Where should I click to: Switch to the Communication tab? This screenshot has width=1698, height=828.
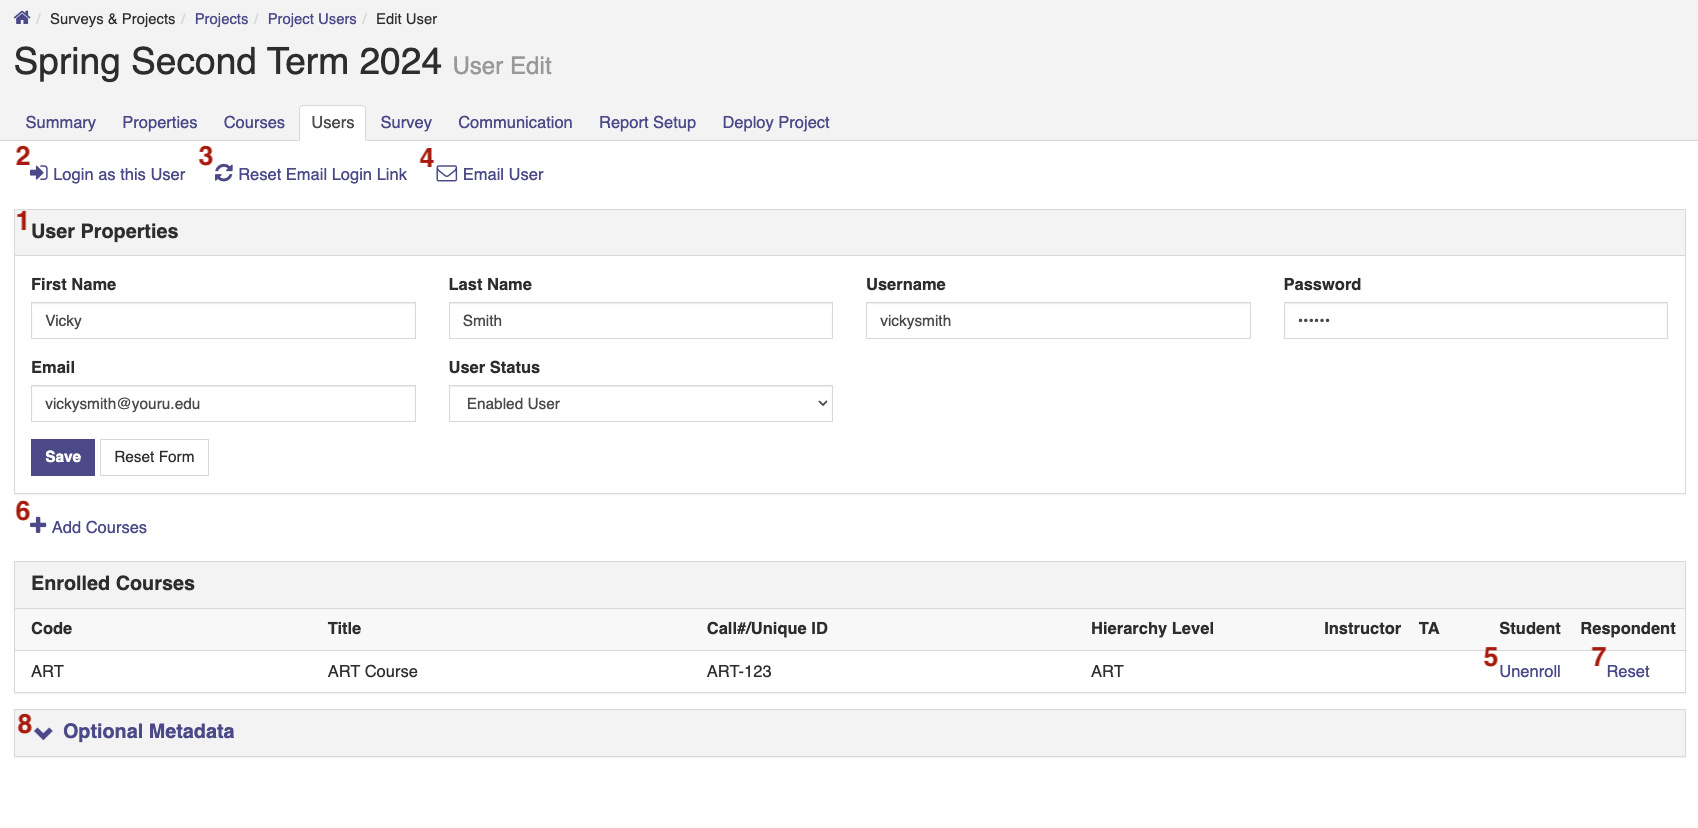515,122
